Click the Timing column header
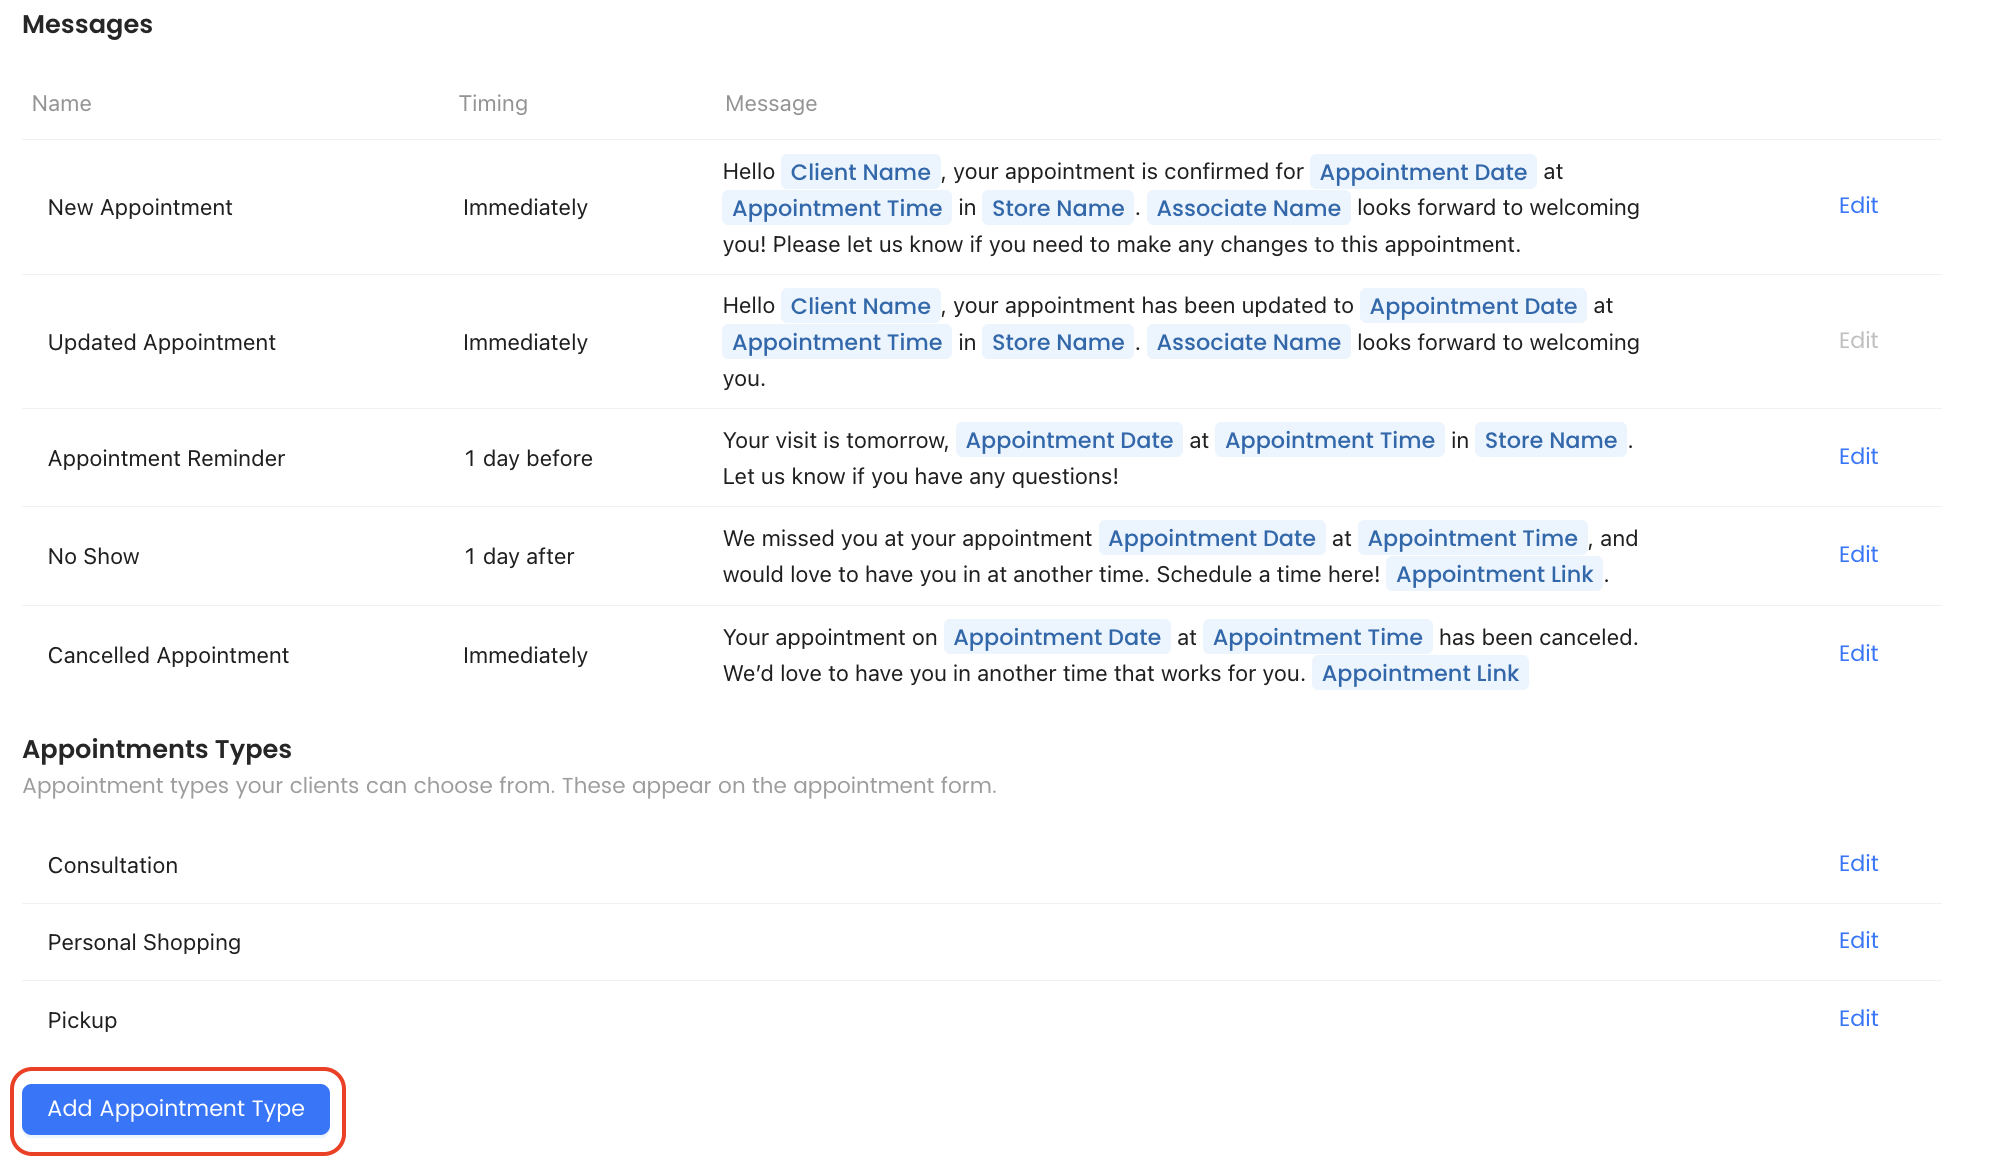The height and width of the screenshot is (1166, 1990). (493, 103)
